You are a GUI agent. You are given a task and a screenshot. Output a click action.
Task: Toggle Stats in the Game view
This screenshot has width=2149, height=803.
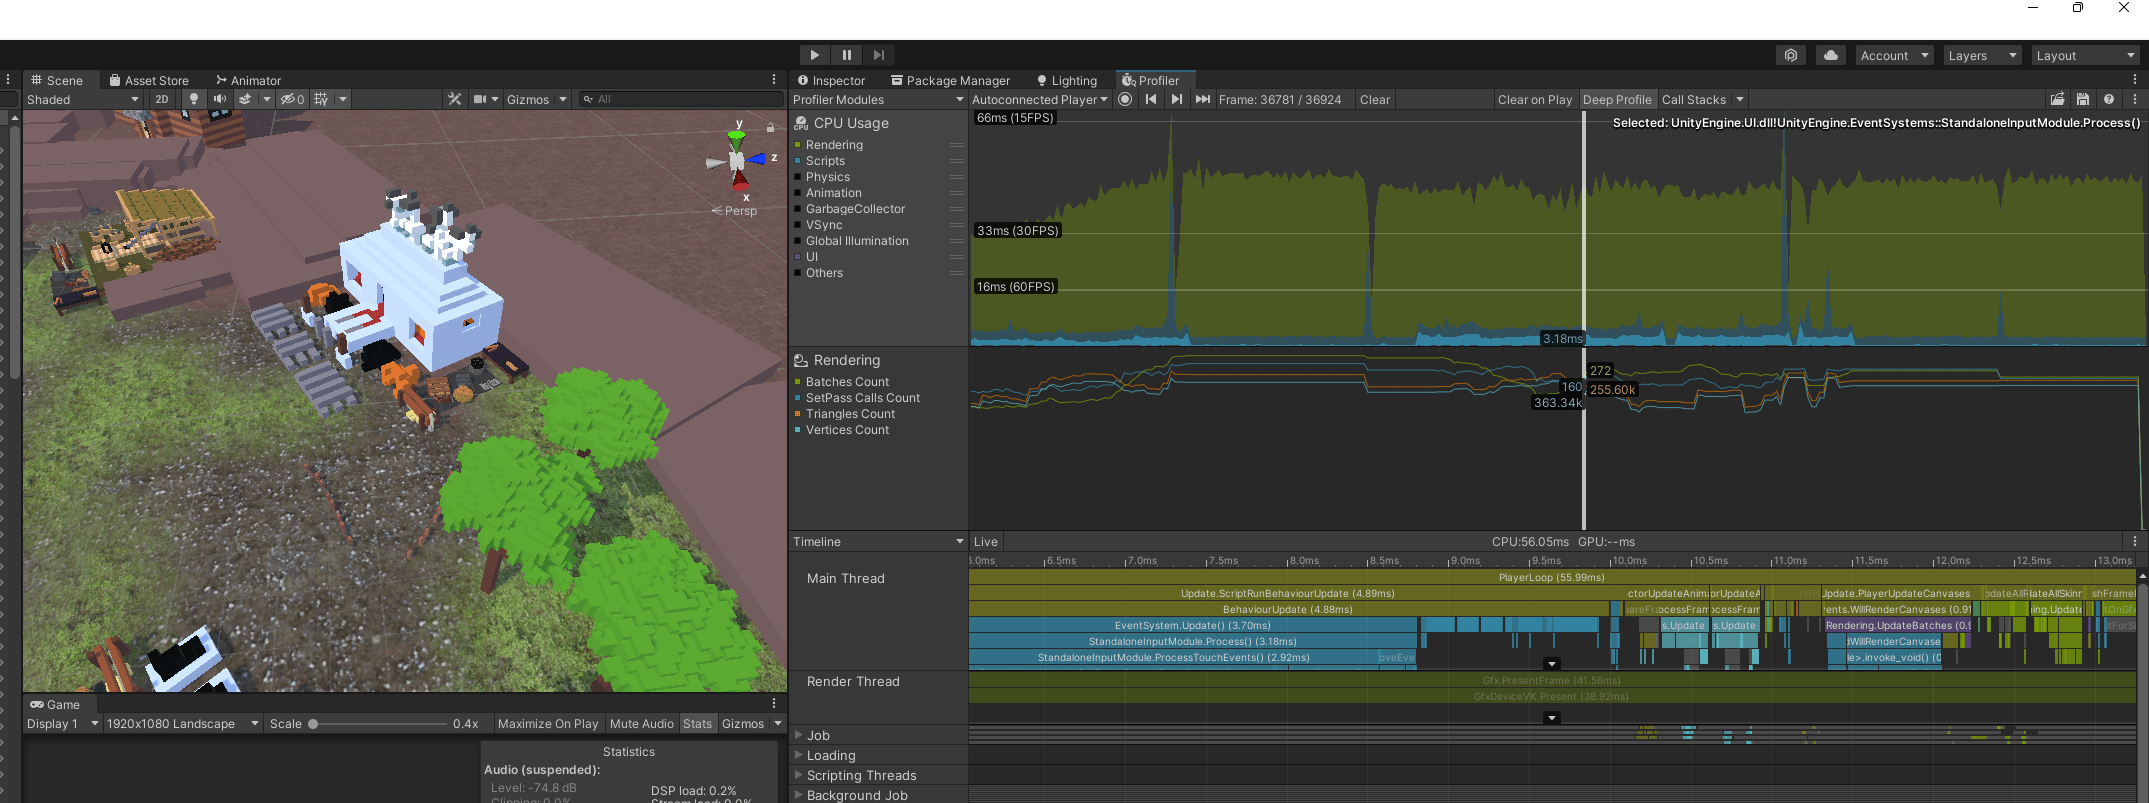[697, 723]
